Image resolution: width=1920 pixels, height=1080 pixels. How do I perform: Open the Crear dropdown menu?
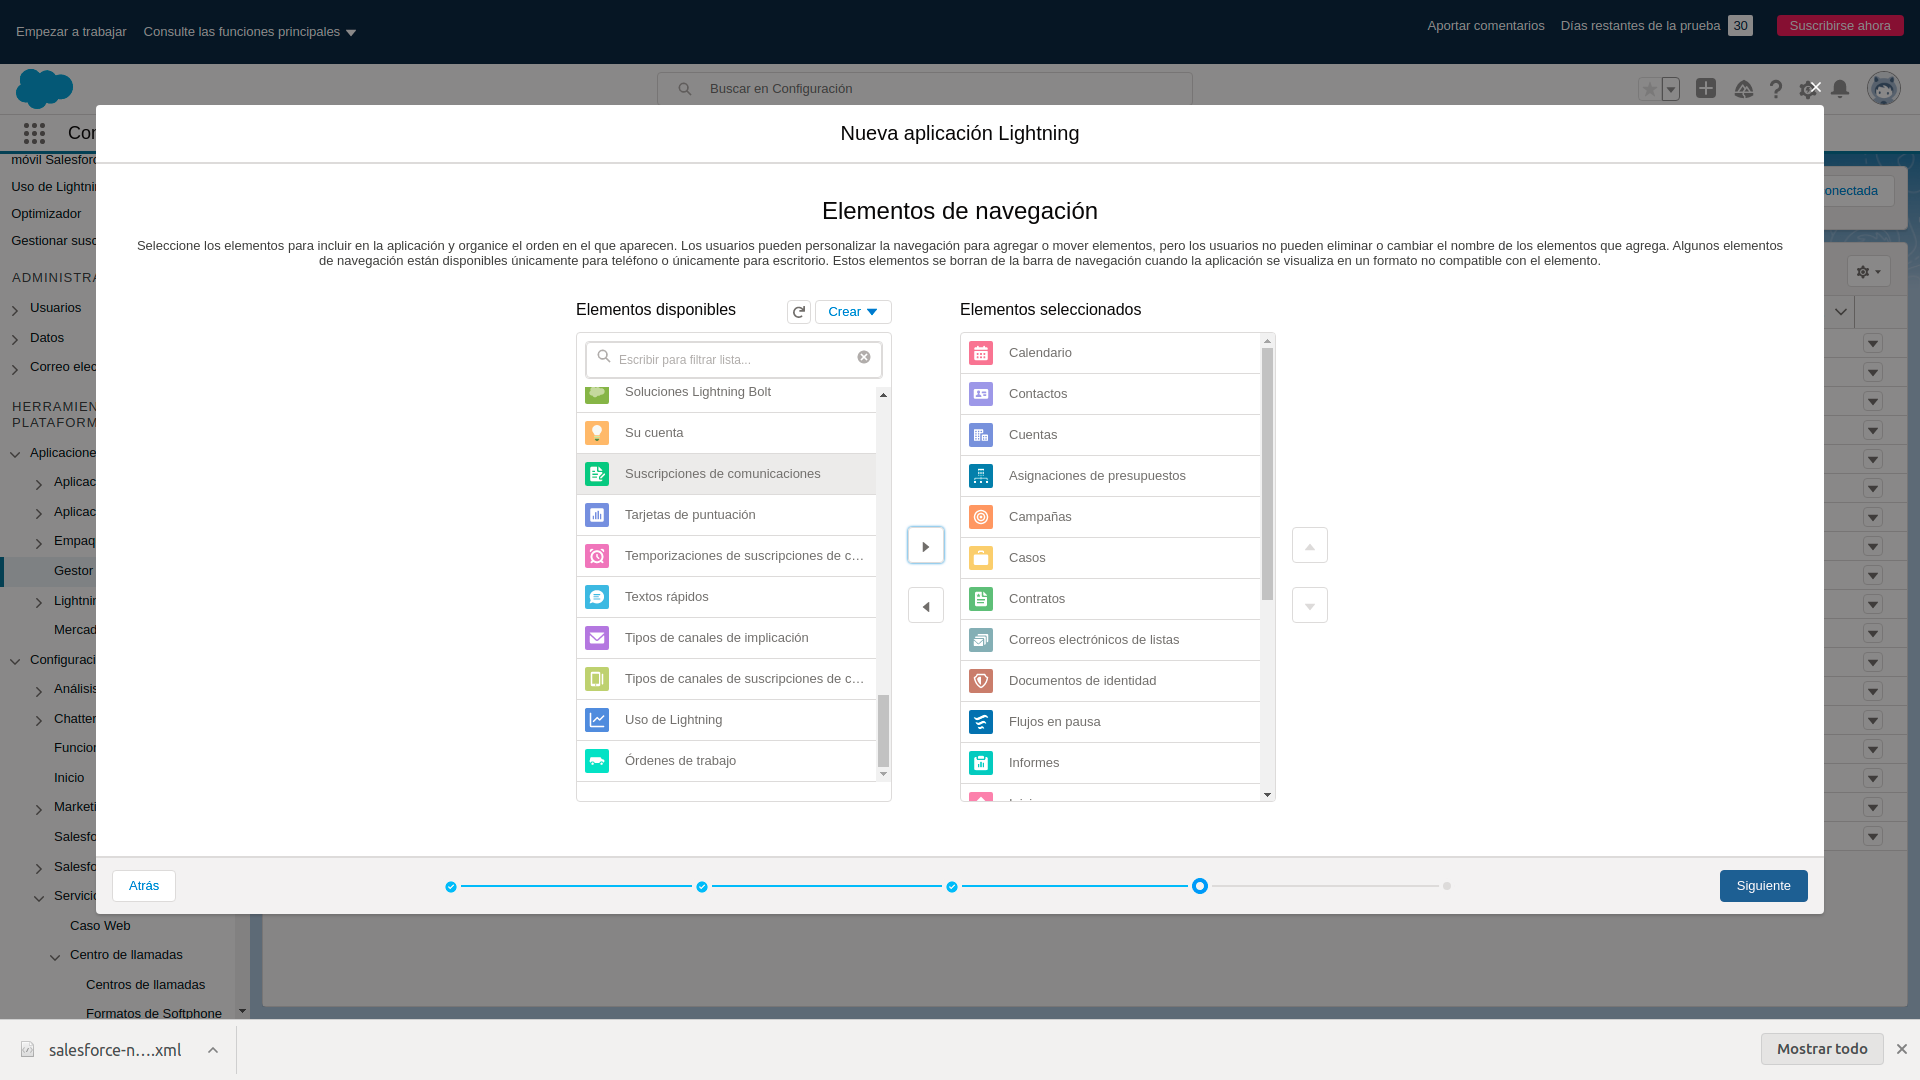853,311
